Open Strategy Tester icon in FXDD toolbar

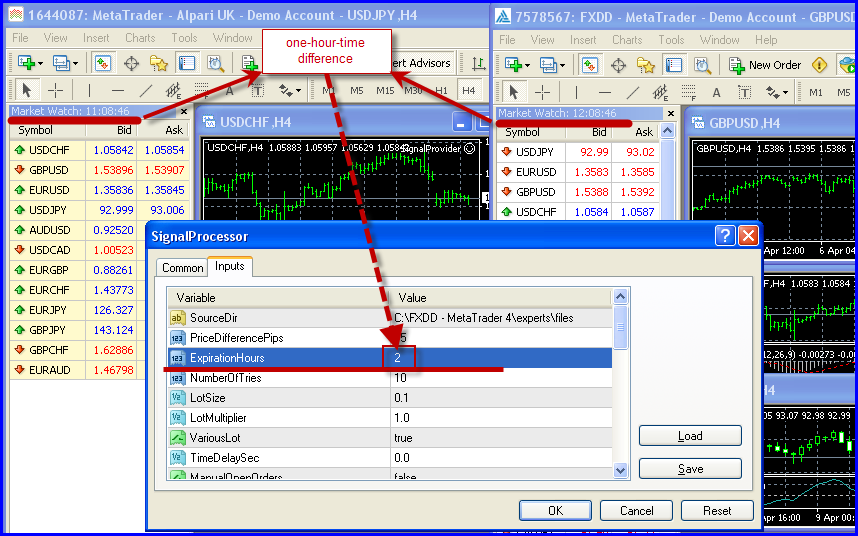(703, 65)
